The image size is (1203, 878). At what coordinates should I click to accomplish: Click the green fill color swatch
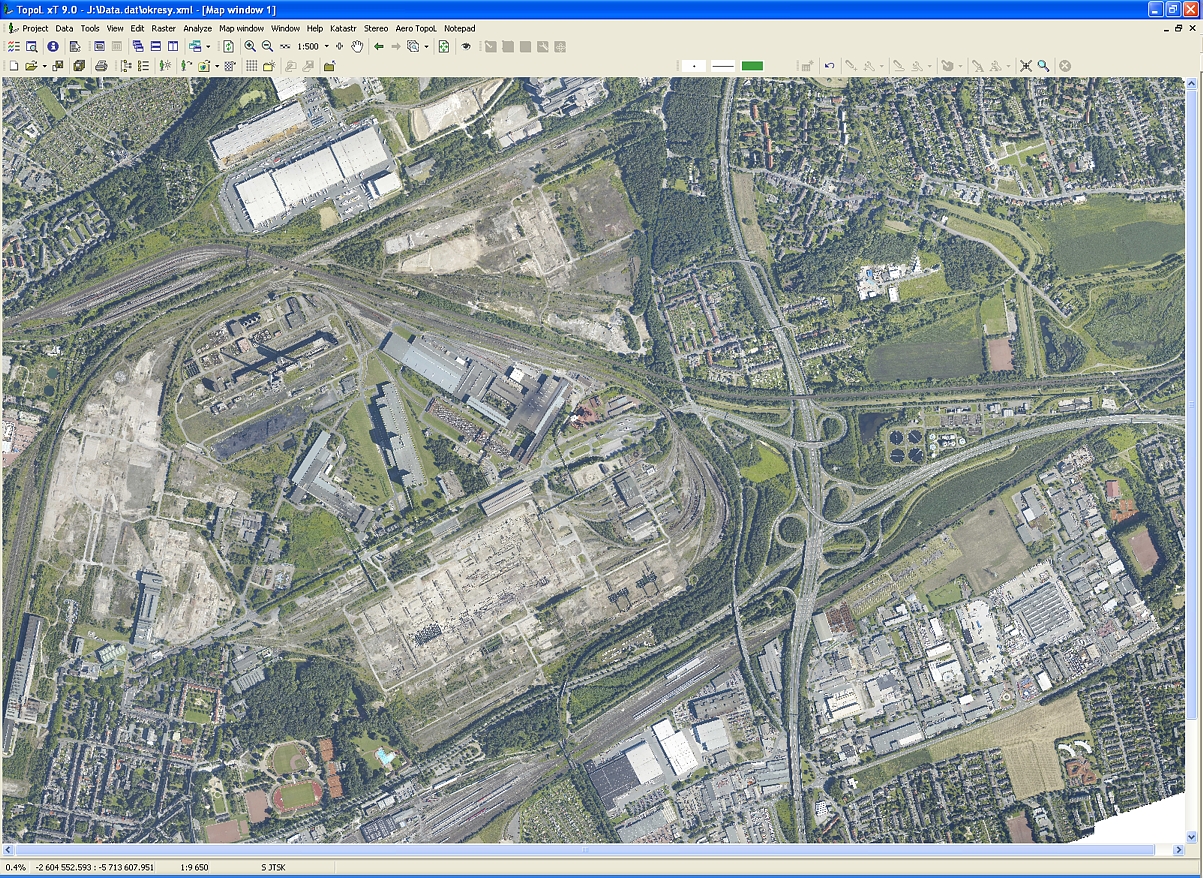click(752, 66)
